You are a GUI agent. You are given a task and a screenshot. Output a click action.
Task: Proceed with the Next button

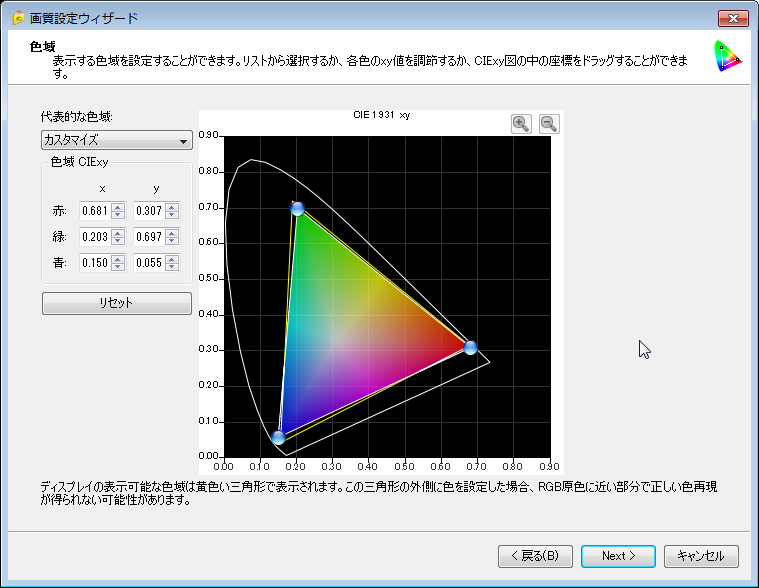pos(619,555)
